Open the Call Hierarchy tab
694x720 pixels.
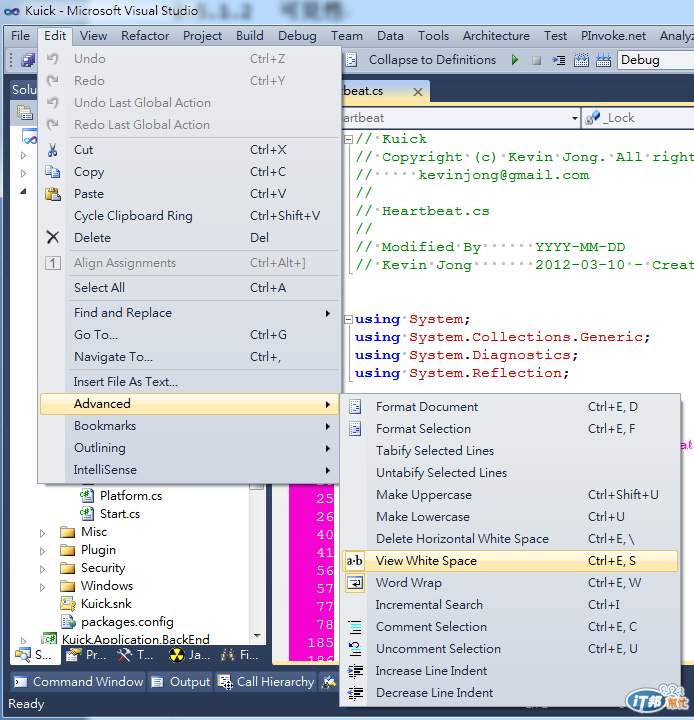pyautogui.click(x=266, y=682)
